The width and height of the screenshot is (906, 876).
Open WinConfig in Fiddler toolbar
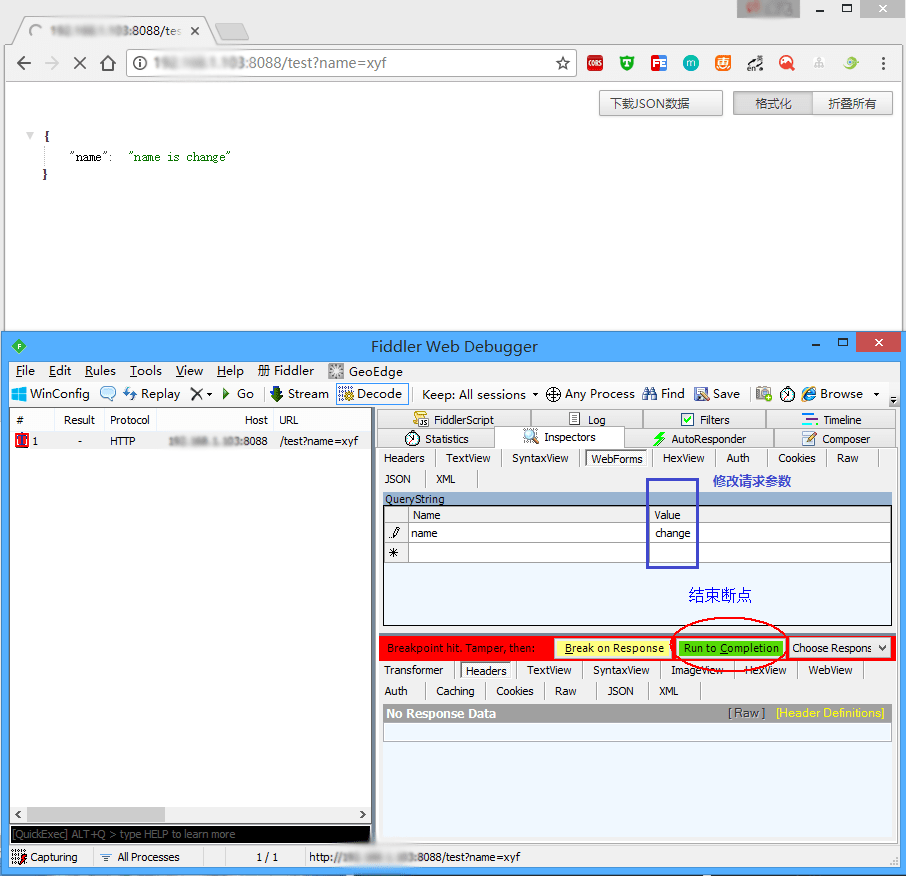coord(51,394)
